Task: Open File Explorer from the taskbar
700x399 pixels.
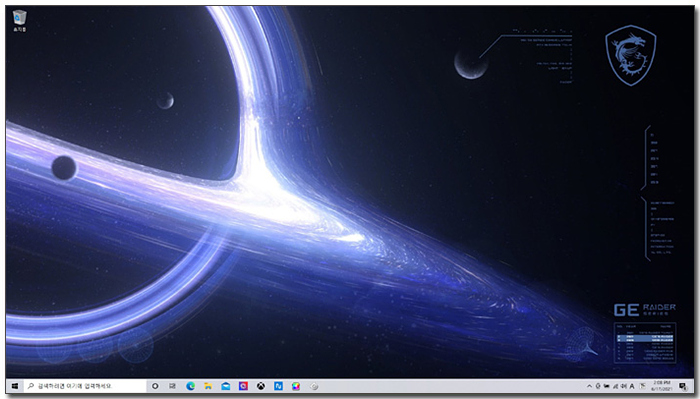Action: click(x=208, y=386)
